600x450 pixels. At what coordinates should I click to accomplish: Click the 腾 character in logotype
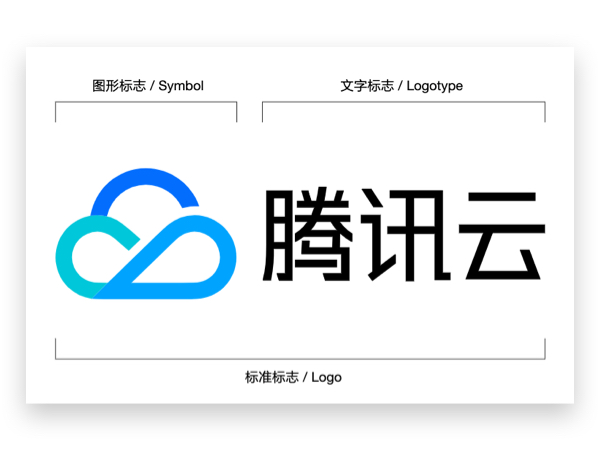tap(307, 234)
